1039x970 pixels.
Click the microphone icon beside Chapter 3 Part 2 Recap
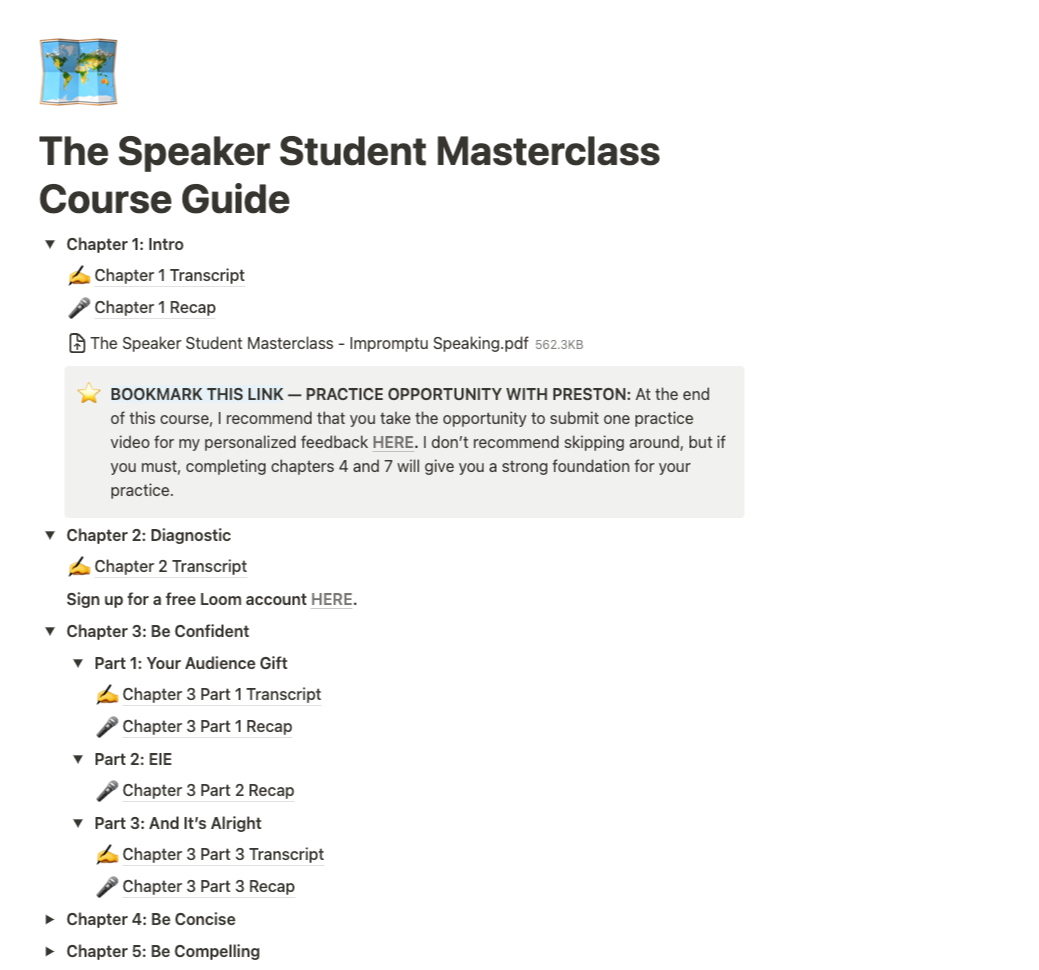tap(107, 791)
